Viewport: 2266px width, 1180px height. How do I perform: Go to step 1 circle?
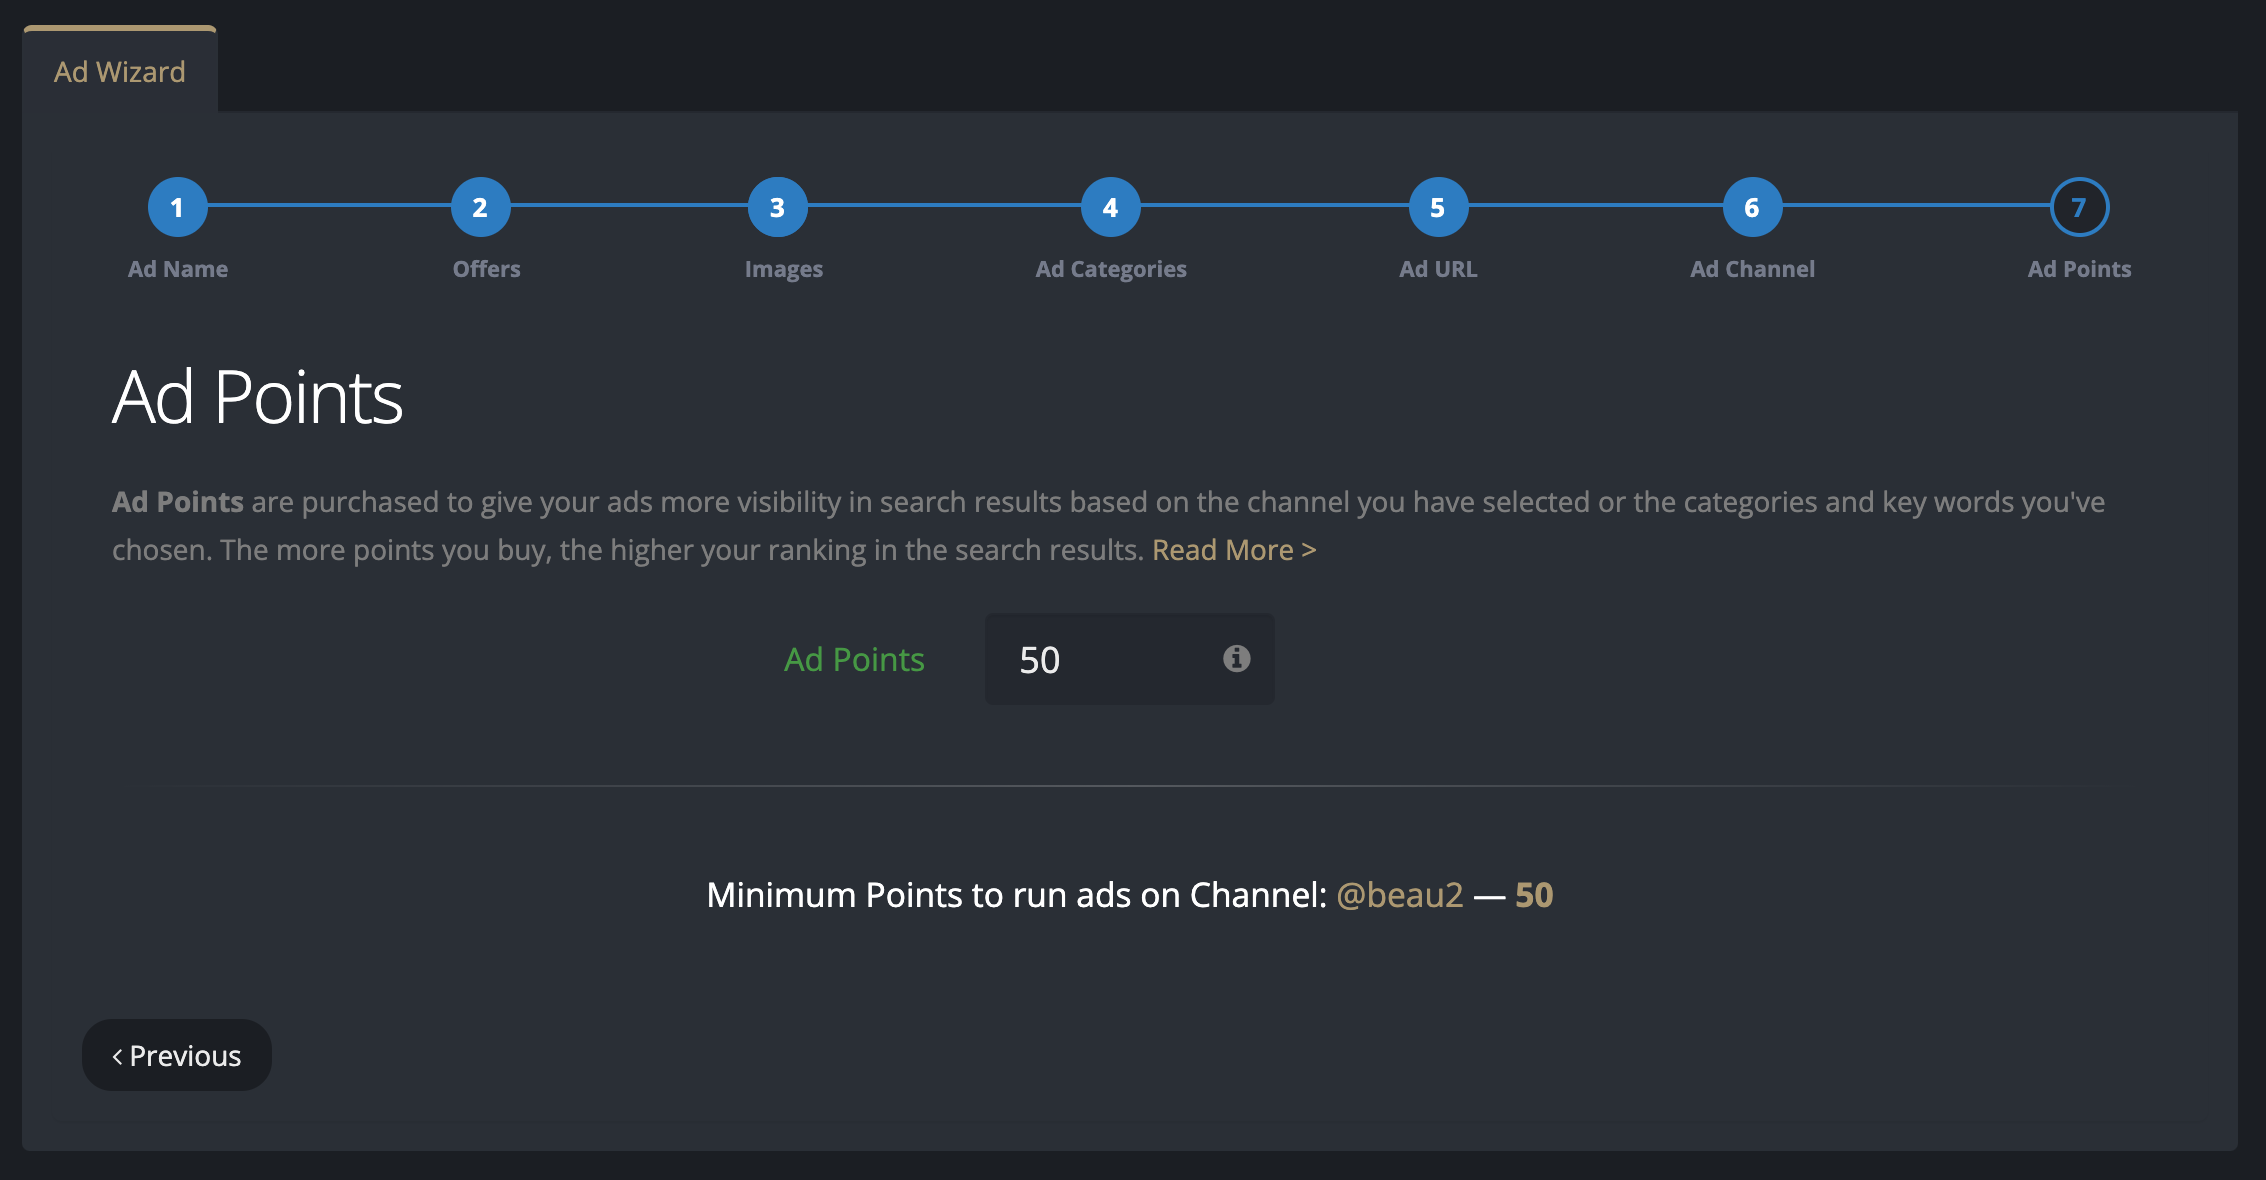click(x=178, y=207)
